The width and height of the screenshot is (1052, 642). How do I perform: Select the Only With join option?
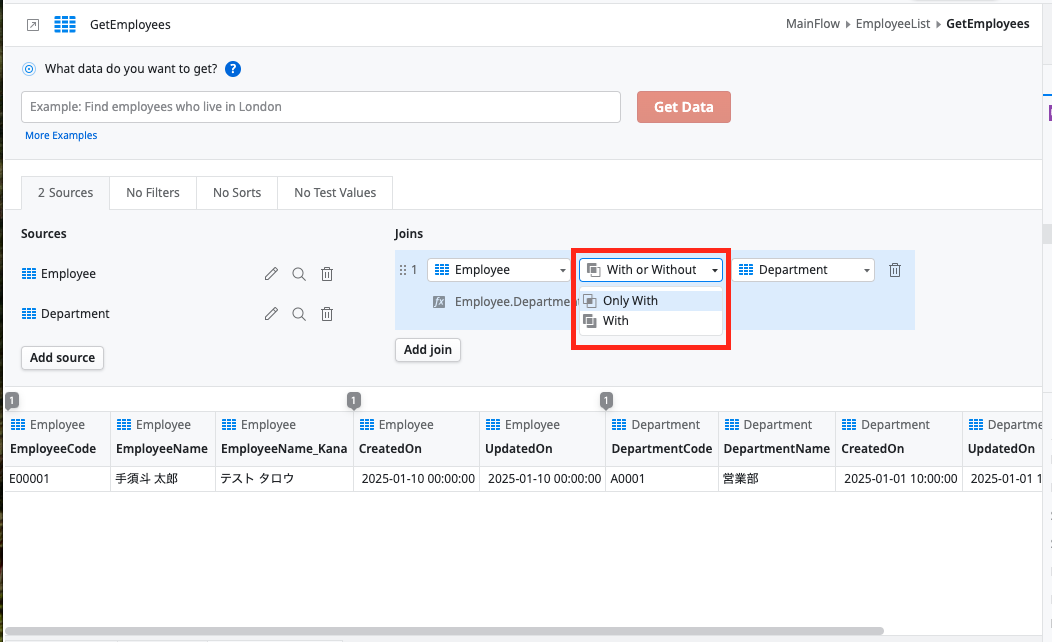pyautogui.click(x=630, y=300)
